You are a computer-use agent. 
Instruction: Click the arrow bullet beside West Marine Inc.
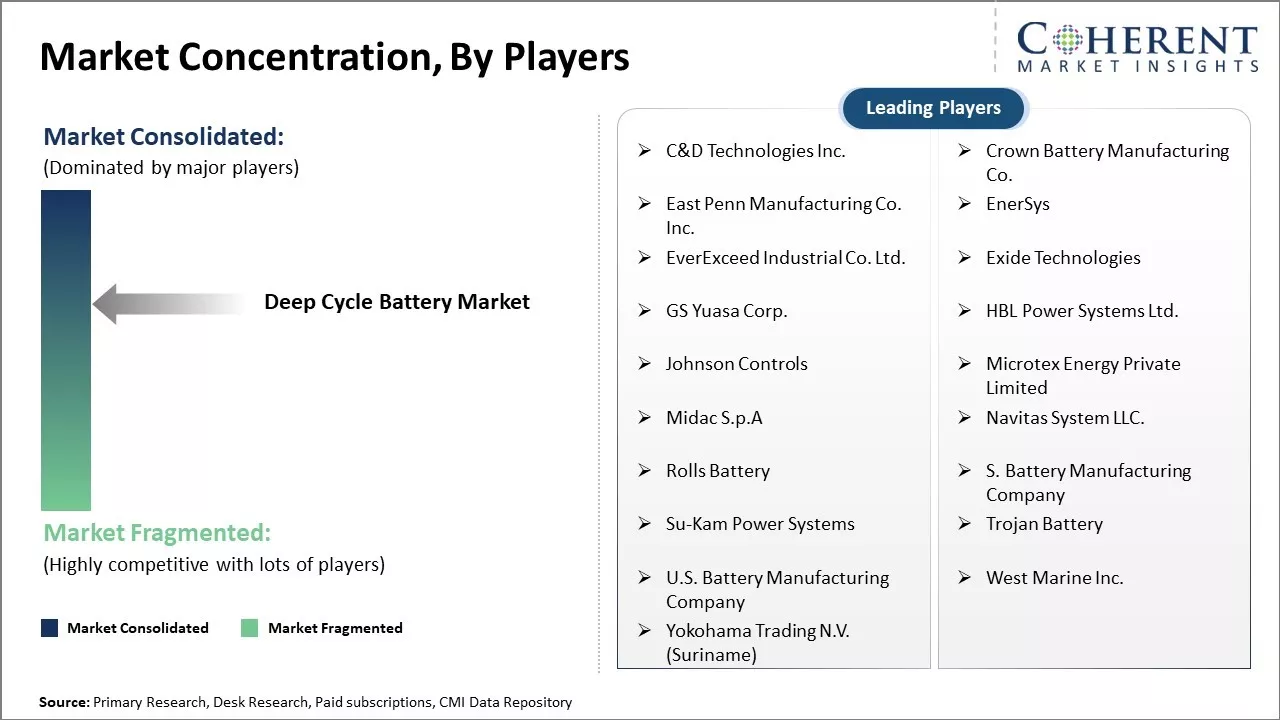coord(965,578)
